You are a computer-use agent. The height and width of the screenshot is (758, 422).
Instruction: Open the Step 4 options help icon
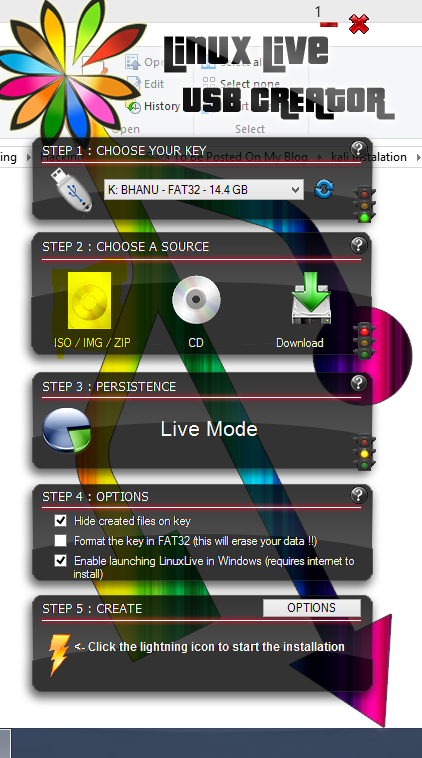pyautogui.click(x=358, y=495)
